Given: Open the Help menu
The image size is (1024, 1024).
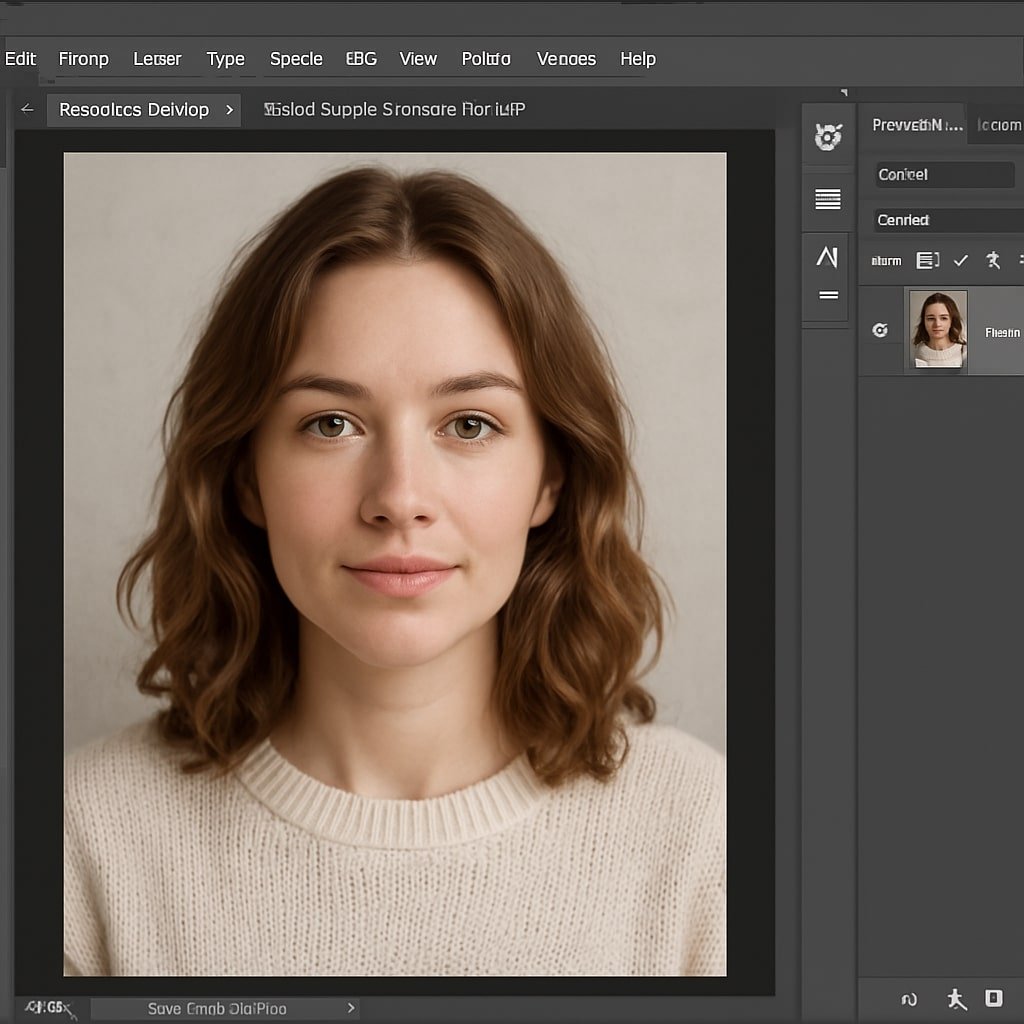Looking at the screenshot, I should pos(638,59).
